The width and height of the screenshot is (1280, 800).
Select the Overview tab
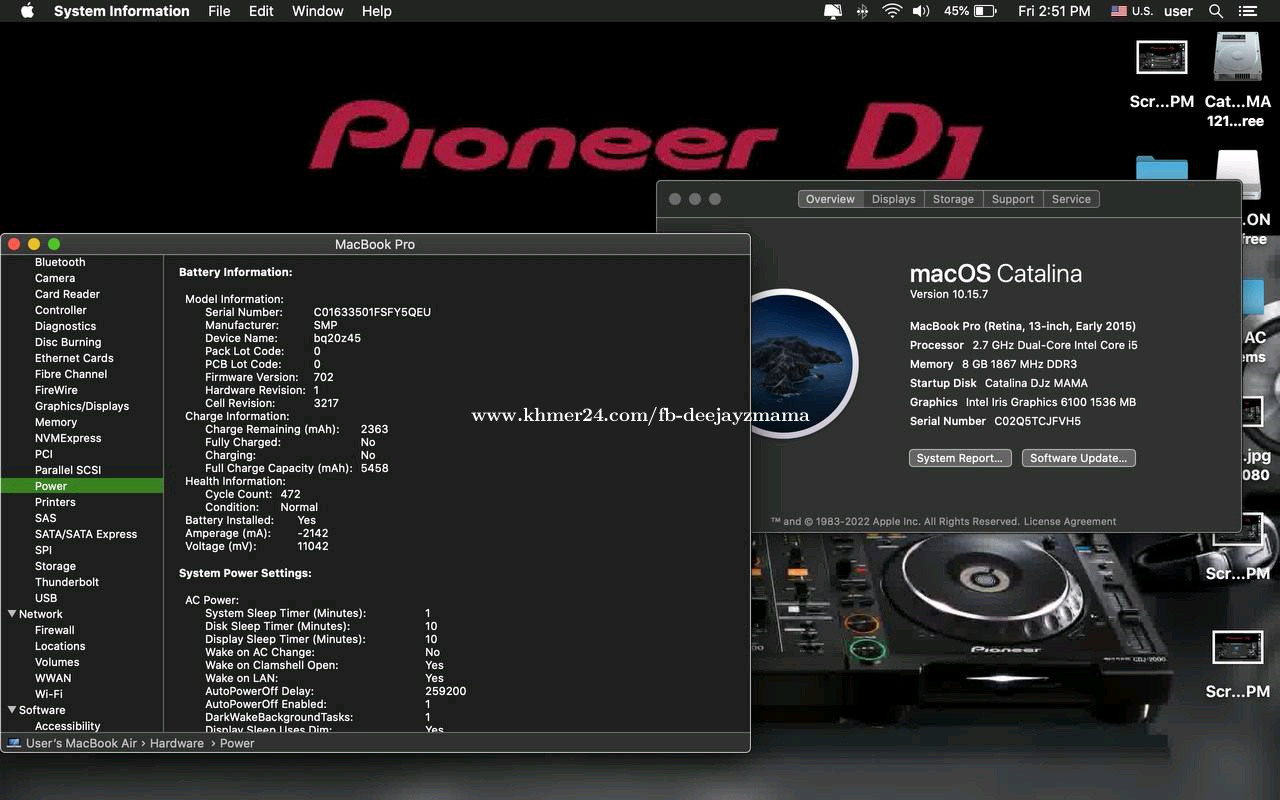(830, 199)
